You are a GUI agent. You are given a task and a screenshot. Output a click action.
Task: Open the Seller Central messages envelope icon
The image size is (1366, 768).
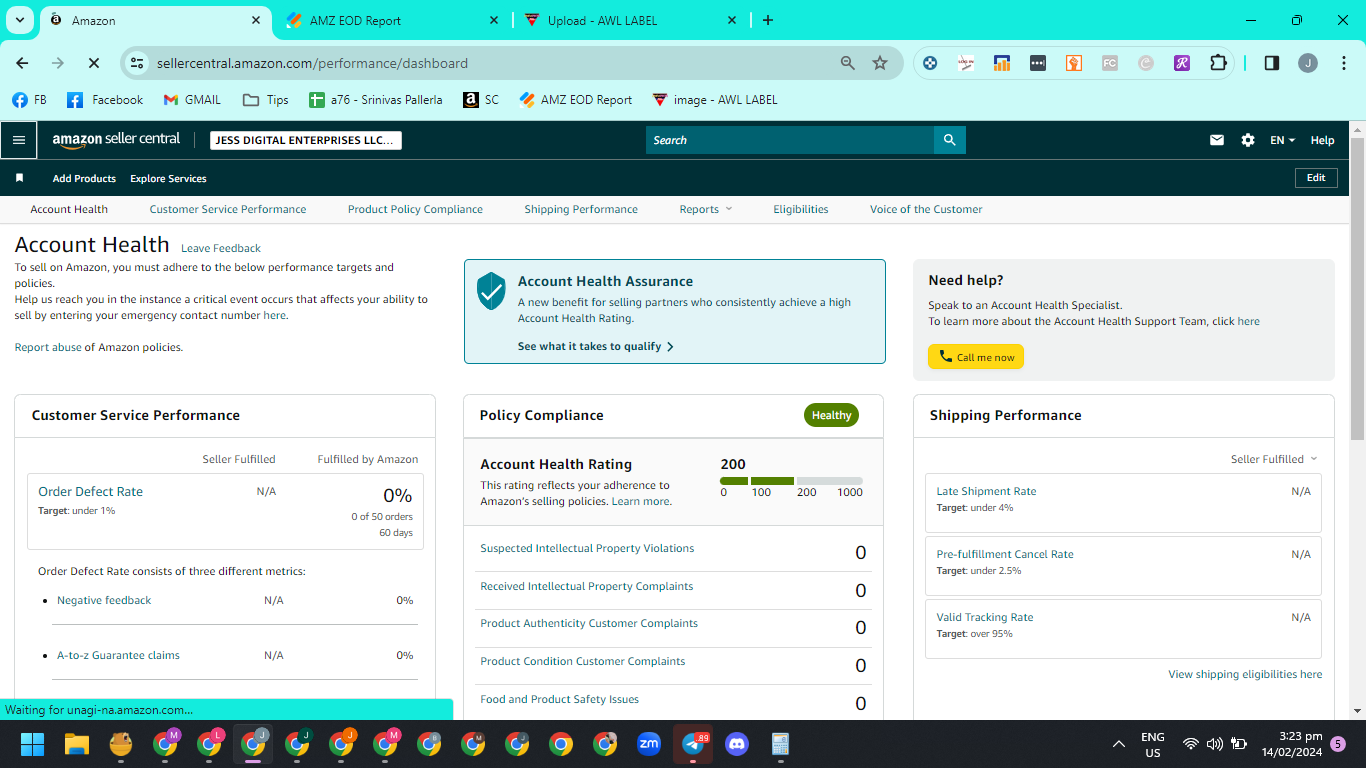coord(1217,140)
